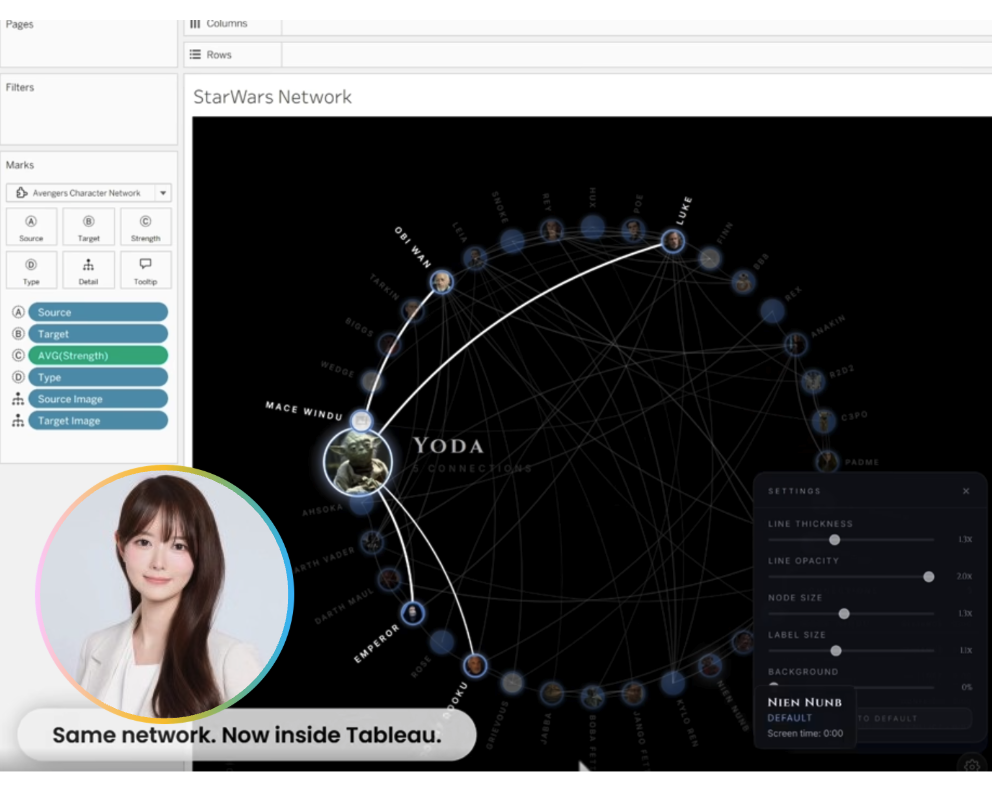992x792 pixels.
Task: Click the presenter's circular webcam thumbnail
Action: tap(164, 593)
